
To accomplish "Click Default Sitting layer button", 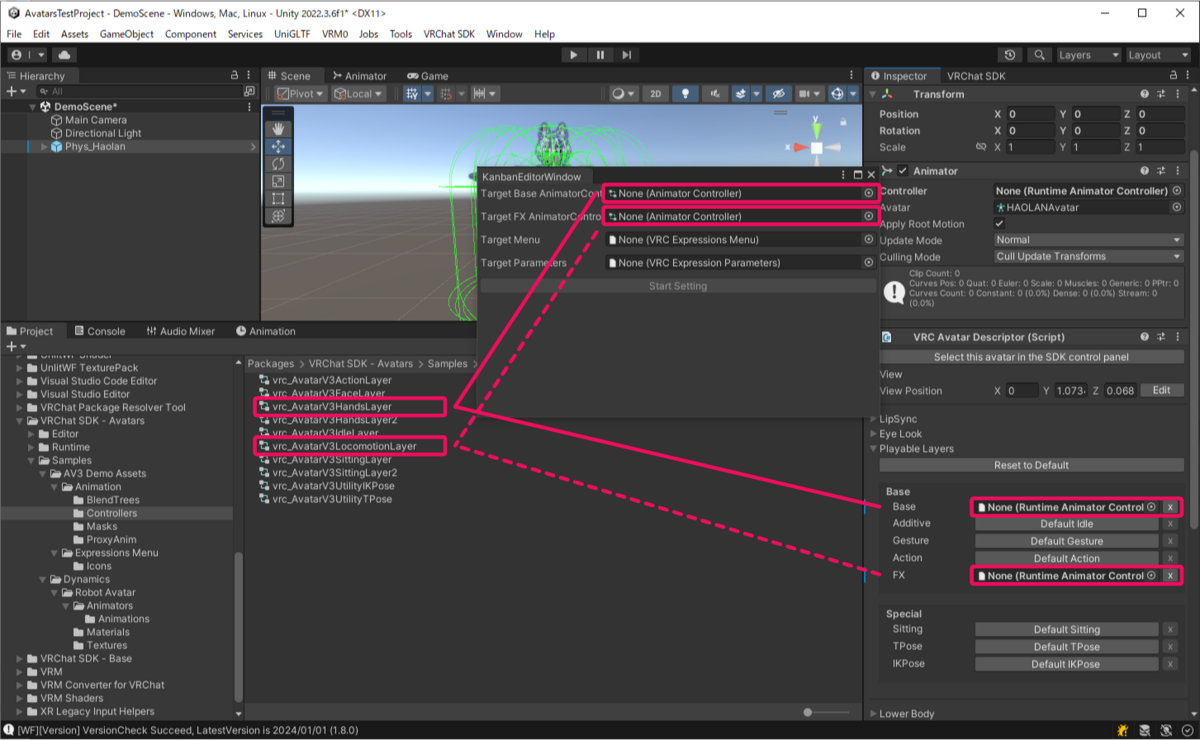I will coord(1066,630).
